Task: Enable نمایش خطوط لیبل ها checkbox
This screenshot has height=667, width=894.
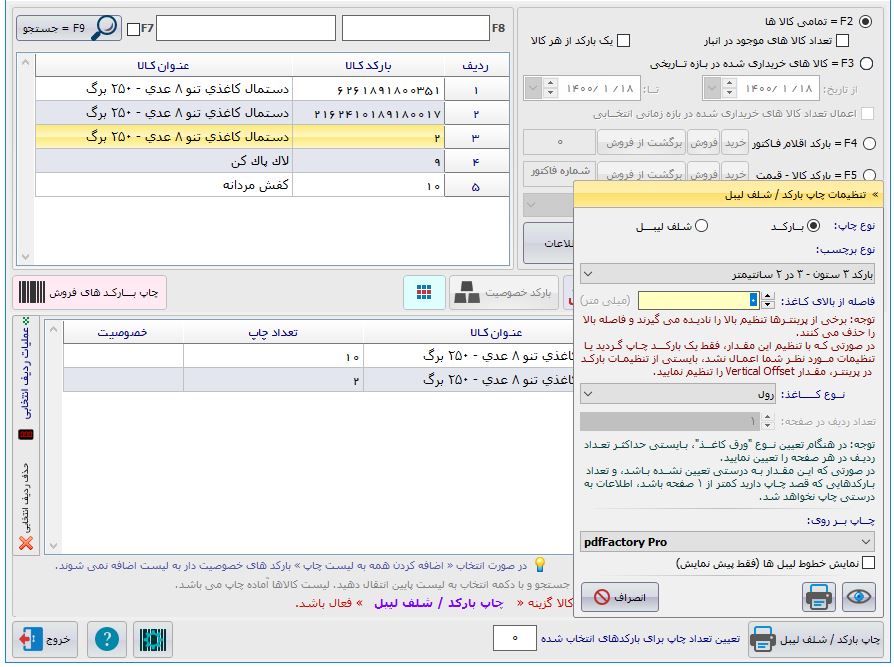Action: (867, 563)
